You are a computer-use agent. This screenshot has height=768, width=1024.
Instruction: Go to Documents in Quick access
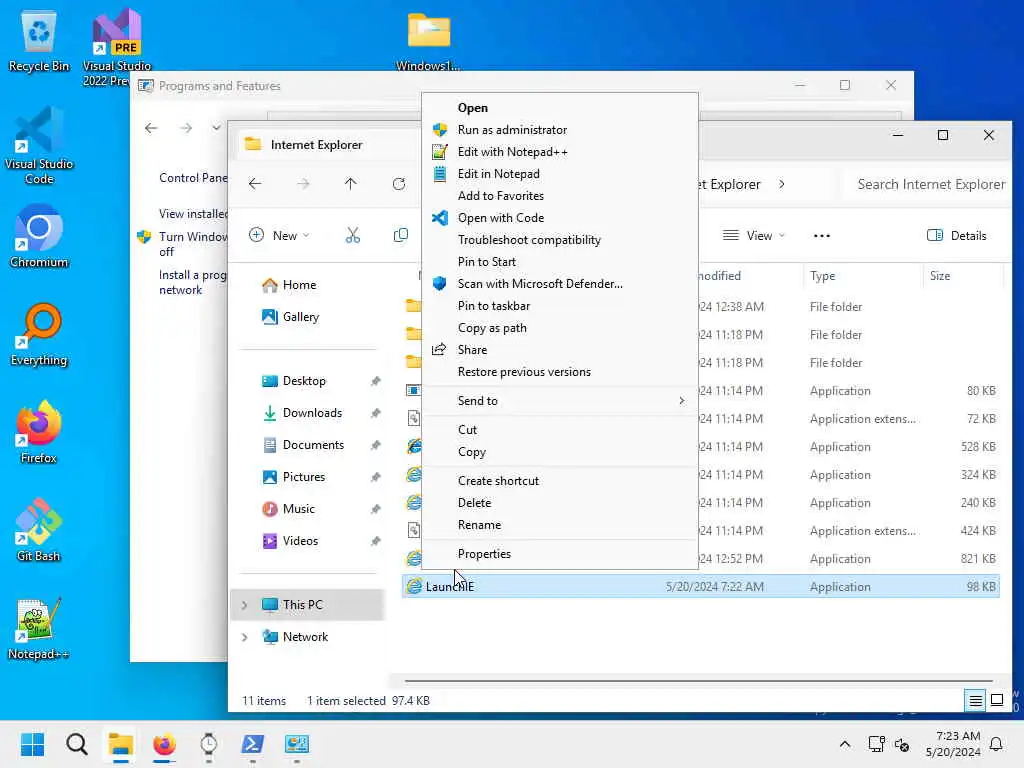coord(313,445)
